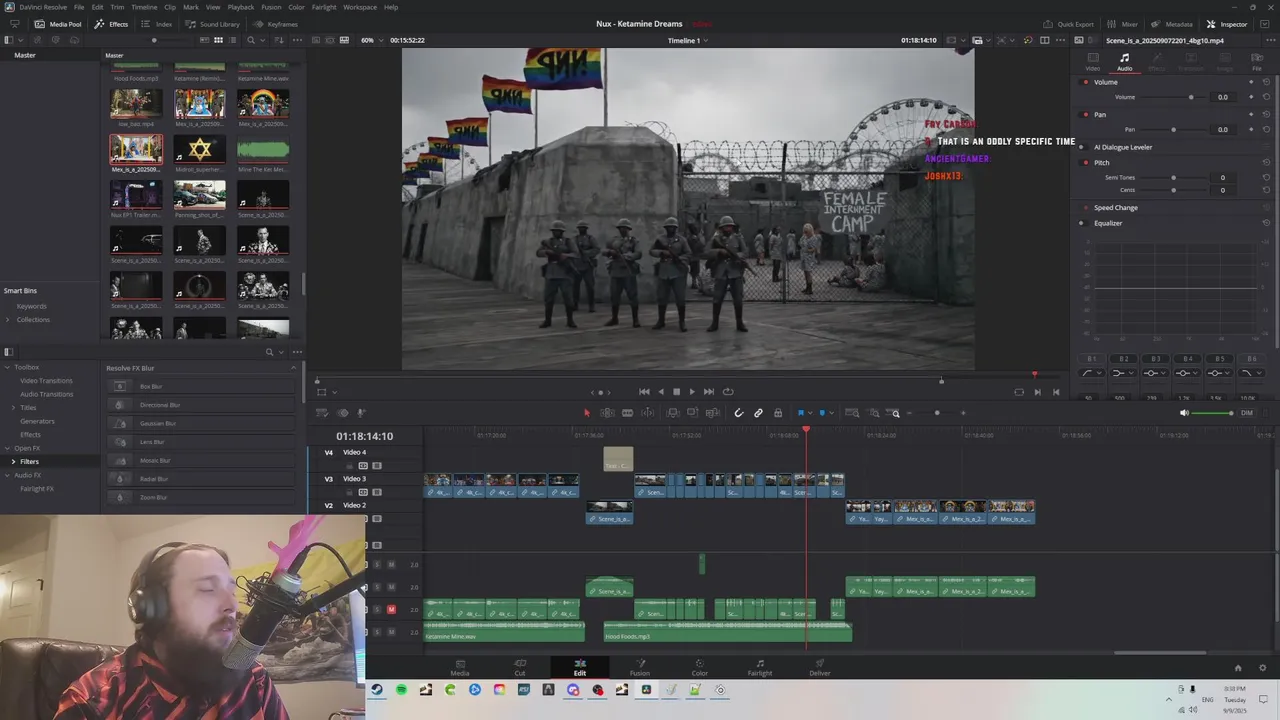Go to the Fairlight page
The height and width of the screenshot is (720, 1280).
point(760,667)
